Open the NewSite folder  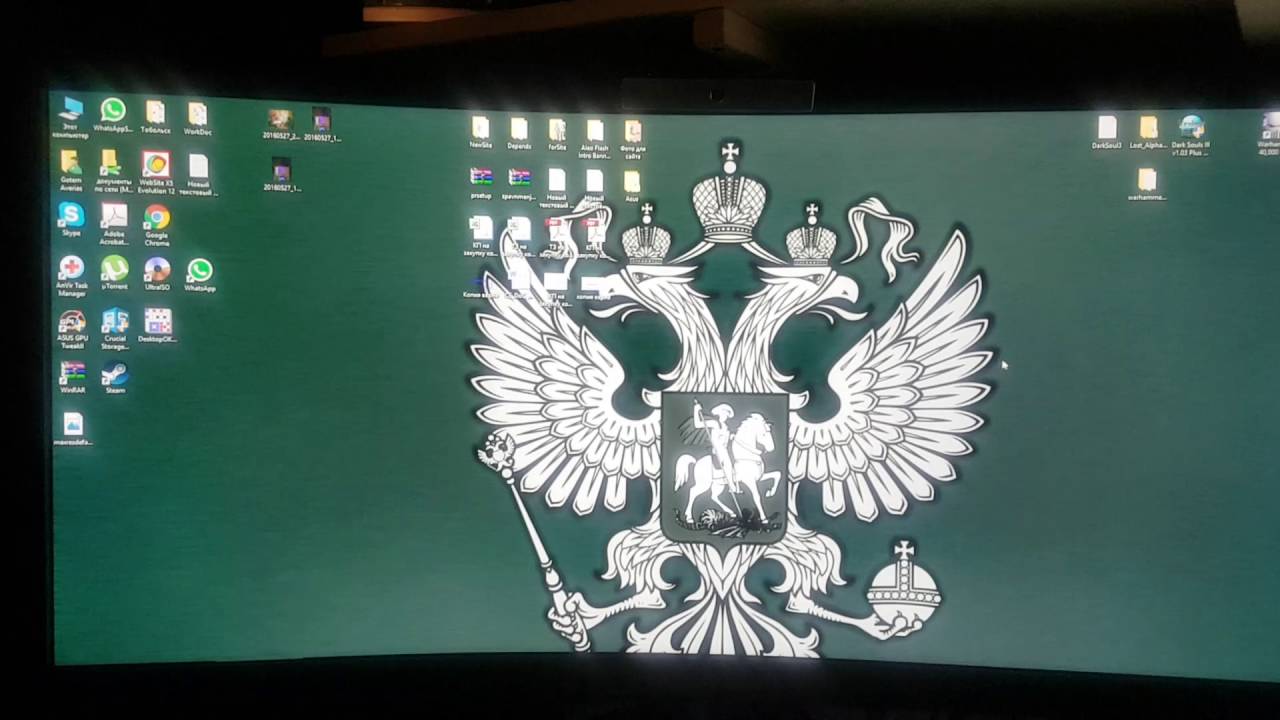click(481, 133)
